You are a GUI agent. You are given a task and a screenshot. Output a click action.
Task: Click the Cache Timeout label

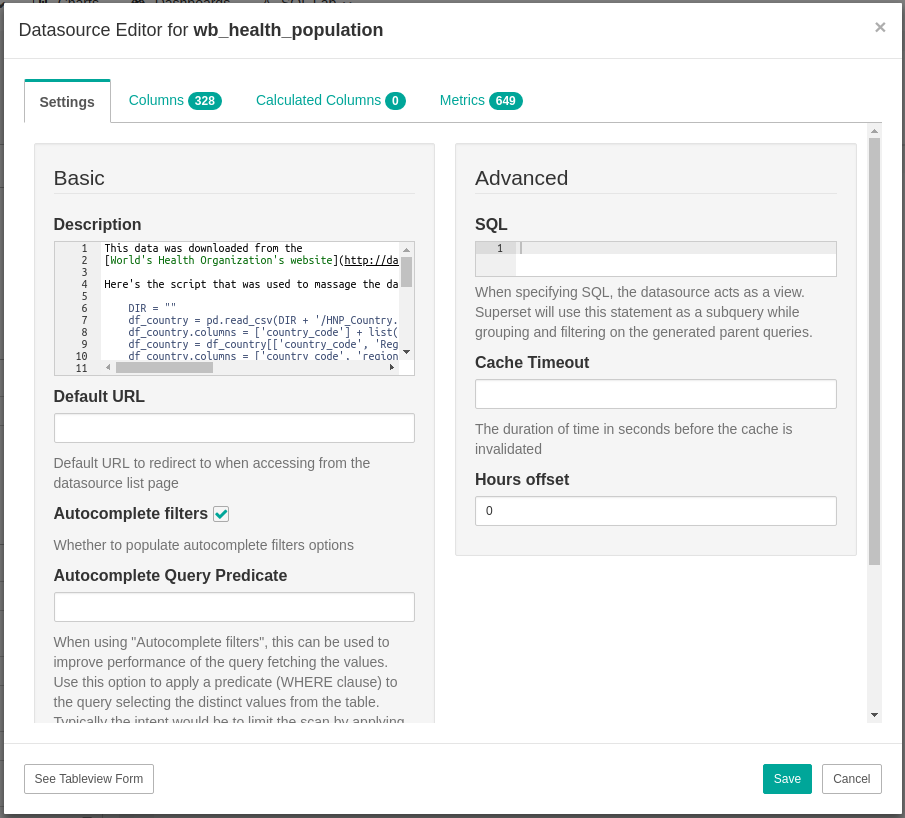[532, 362]
